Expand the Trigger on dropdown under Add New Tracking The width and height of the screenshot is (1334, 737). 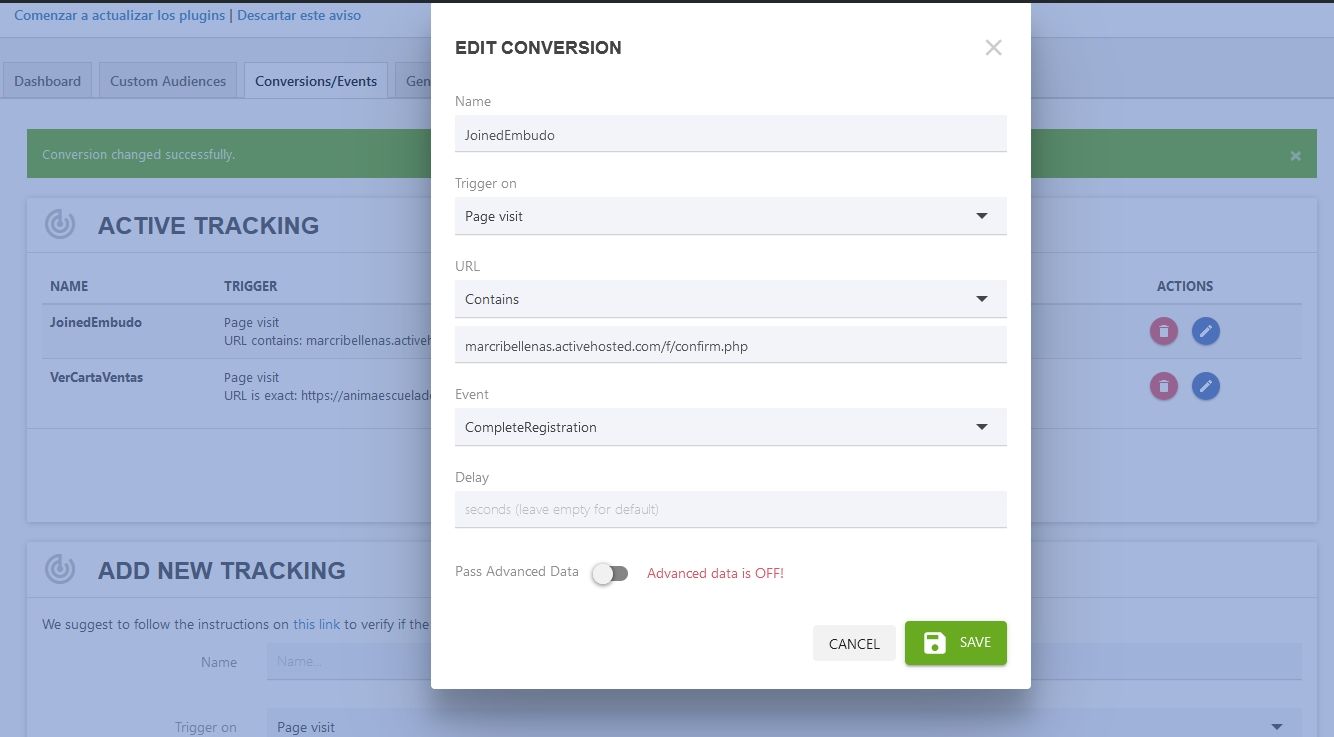coord(784,726)
